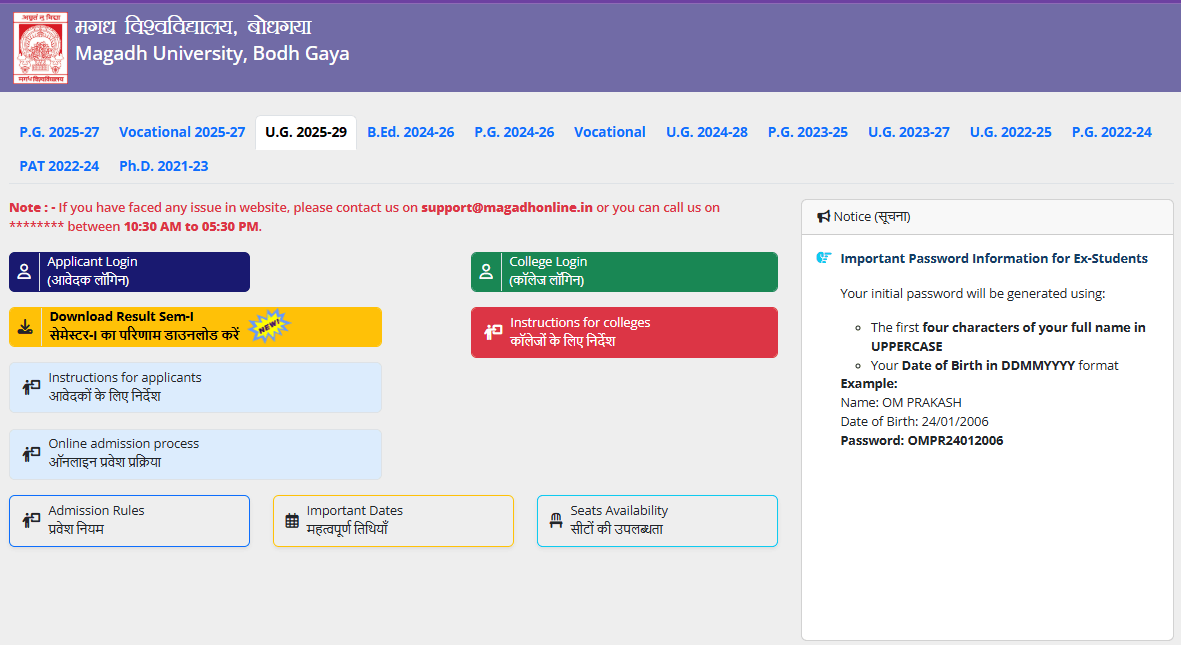Click the Magadh University emblem logo
This screenshot has height=645, width=1181.
coord(39,46)
